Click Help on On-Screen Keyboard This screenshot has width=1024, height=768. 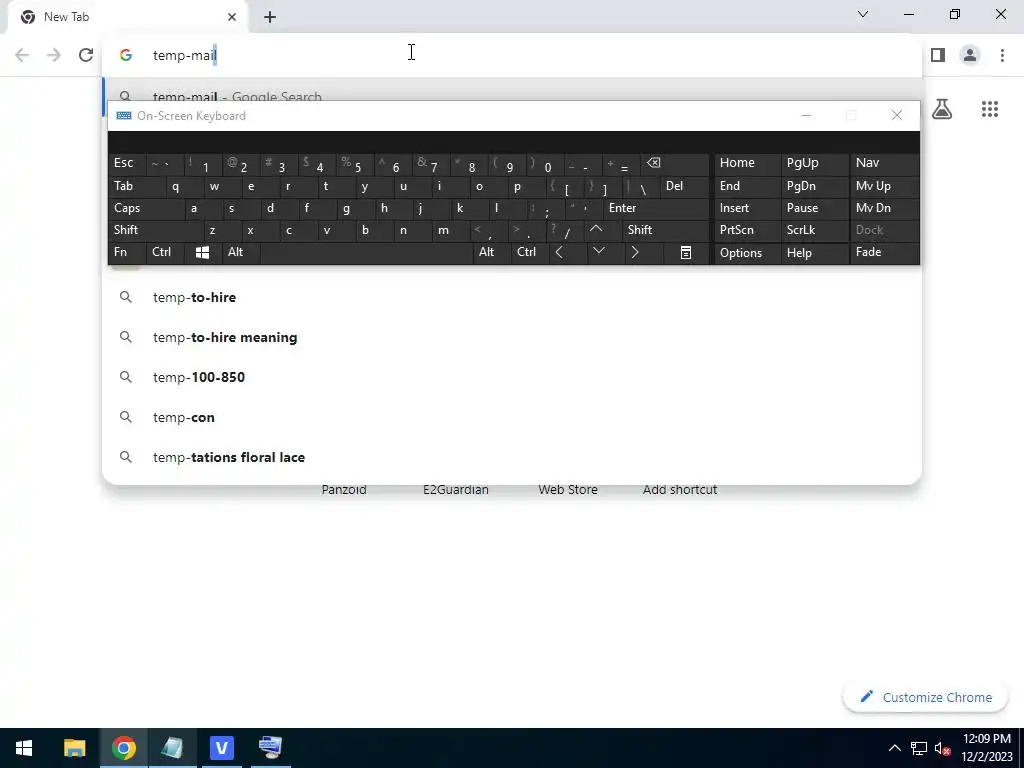pyautogui.click(x=814, y=252)
